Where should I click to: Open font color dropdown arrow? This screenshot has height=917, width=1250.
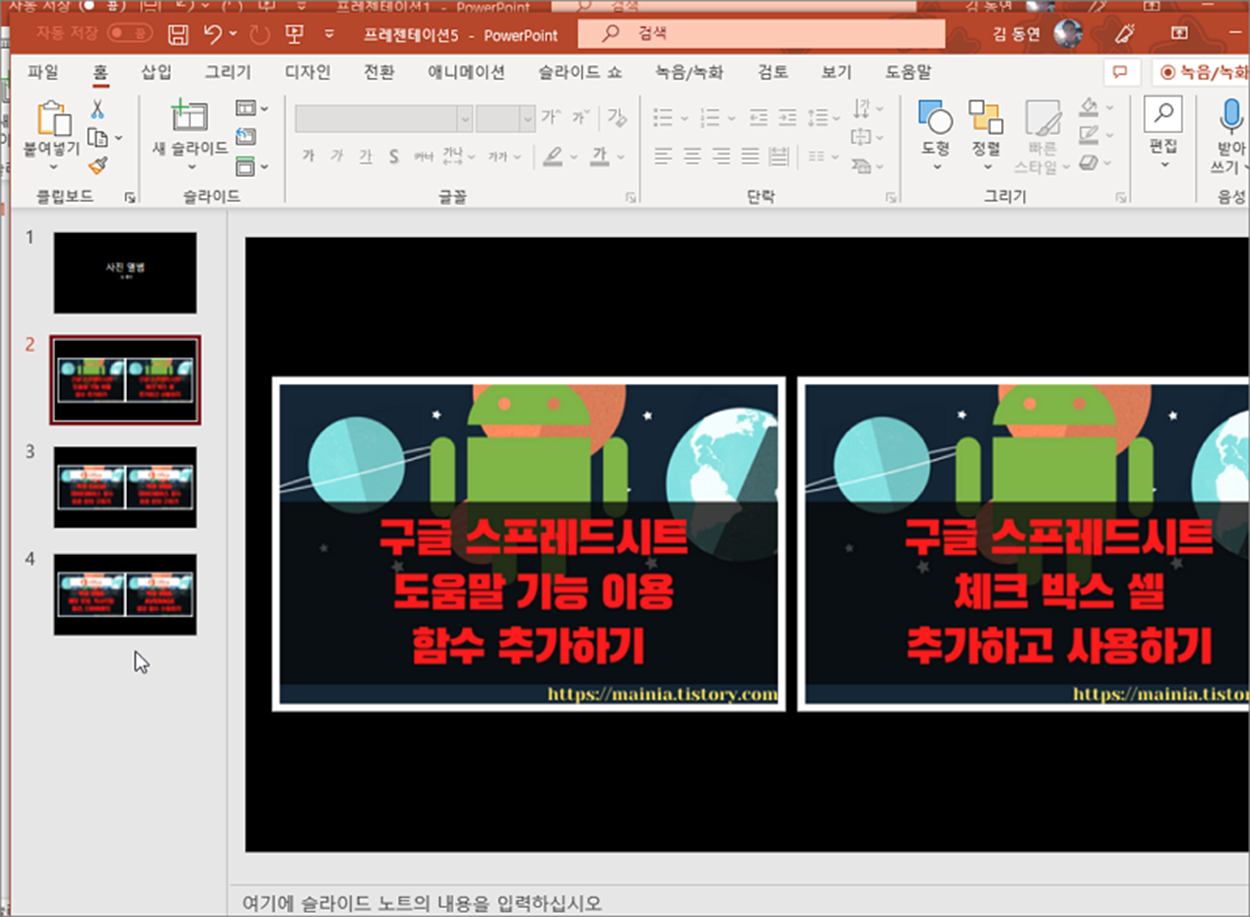point(621,157)
